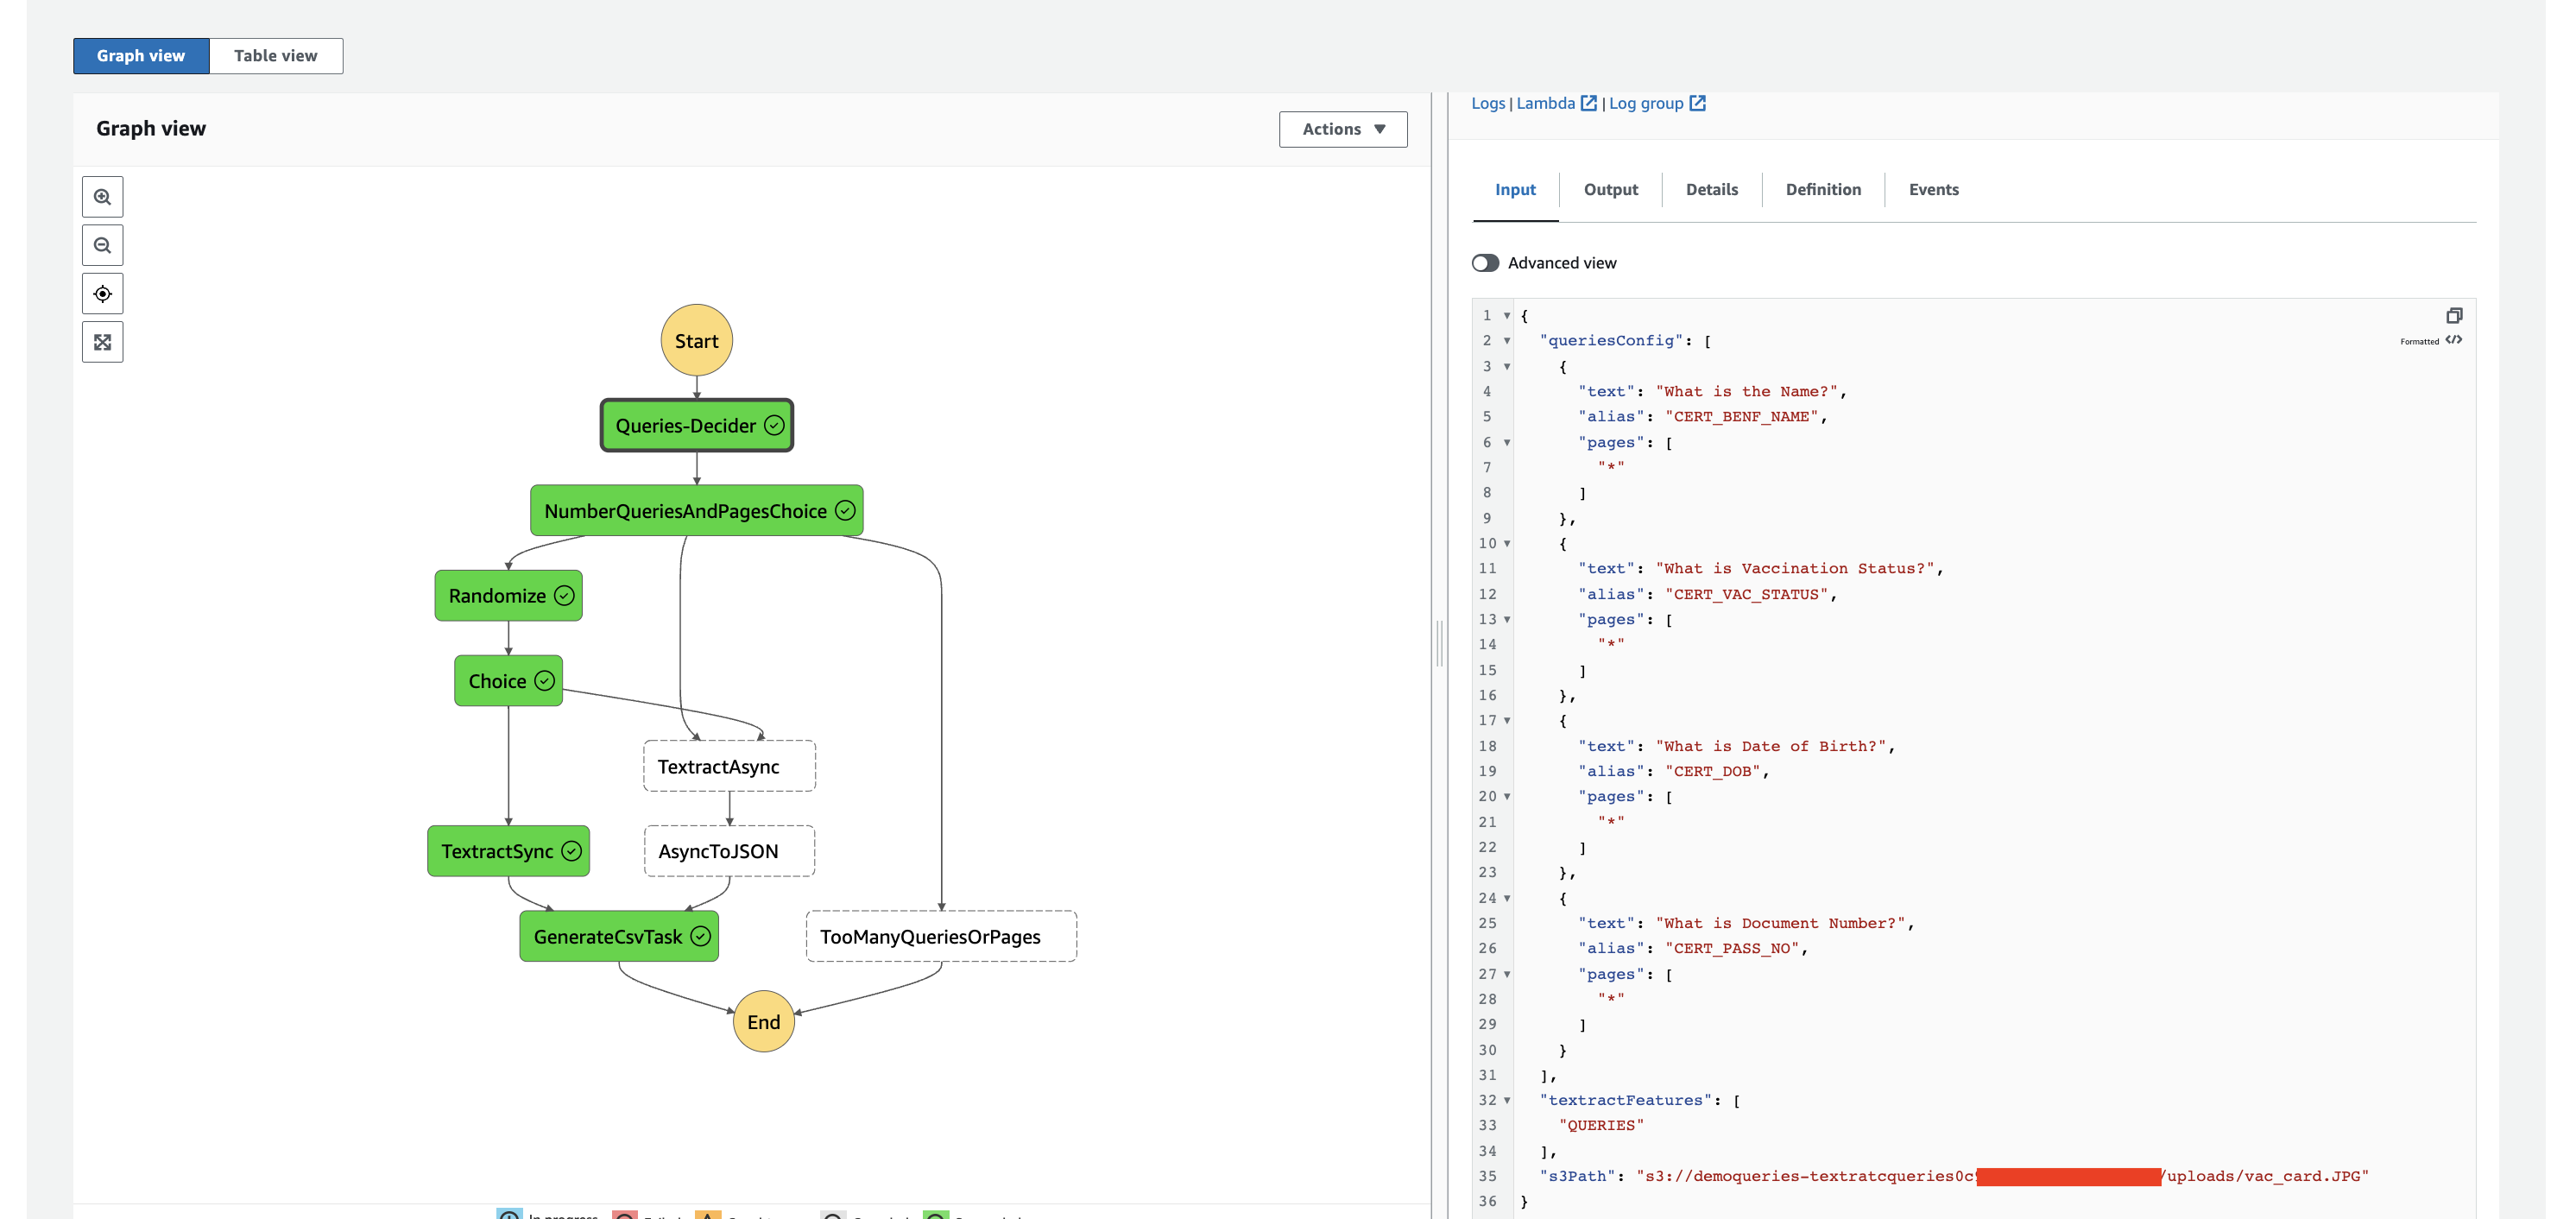Select the Graph view button
This screenshot has height=1219, width=2576.
coord(141,56)
